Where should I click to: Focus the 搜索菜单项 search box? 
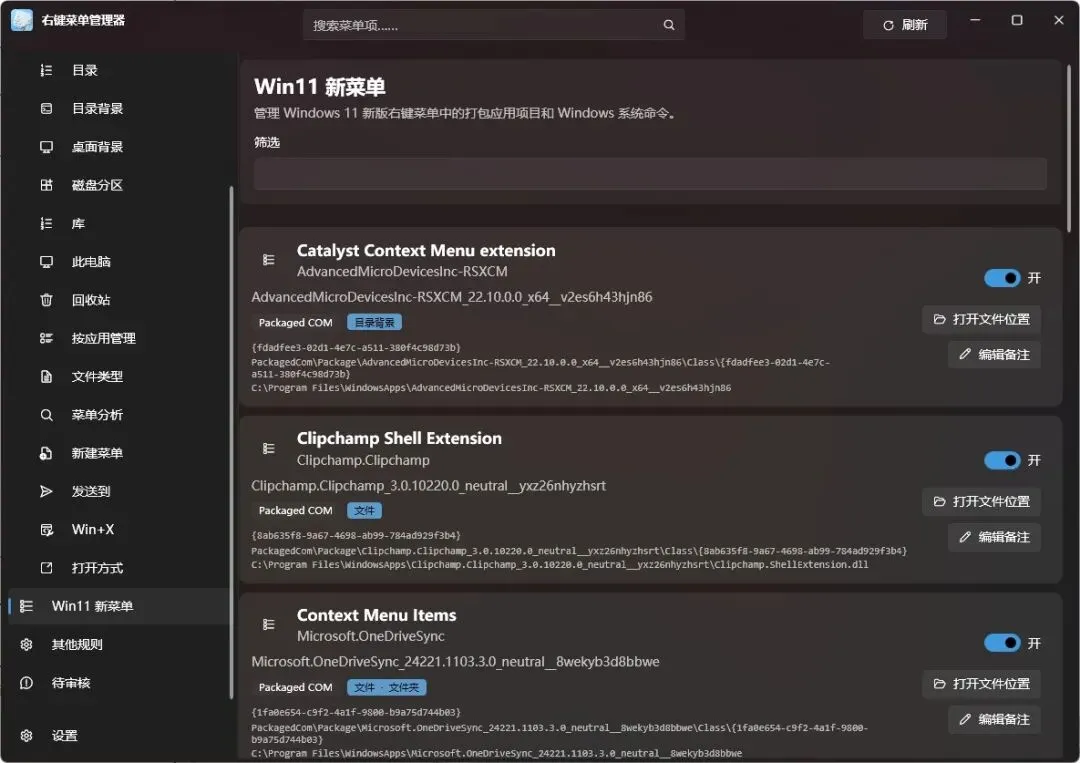[x=494, y=25]
